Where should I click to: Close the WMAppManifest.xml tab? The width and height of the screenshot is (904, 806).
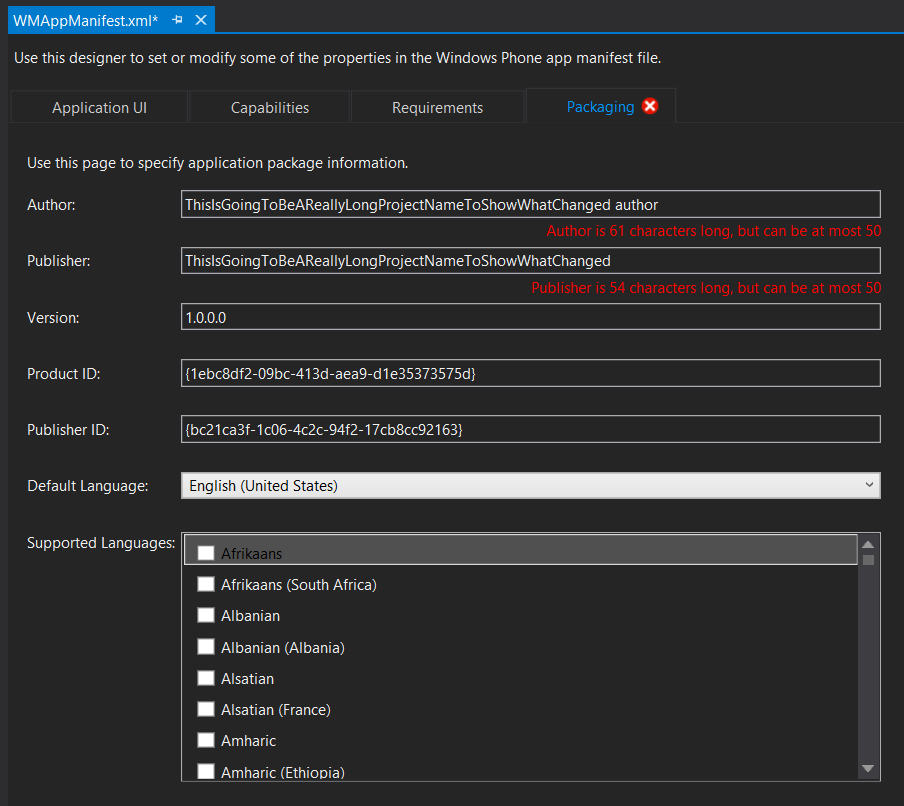[201, 20]
